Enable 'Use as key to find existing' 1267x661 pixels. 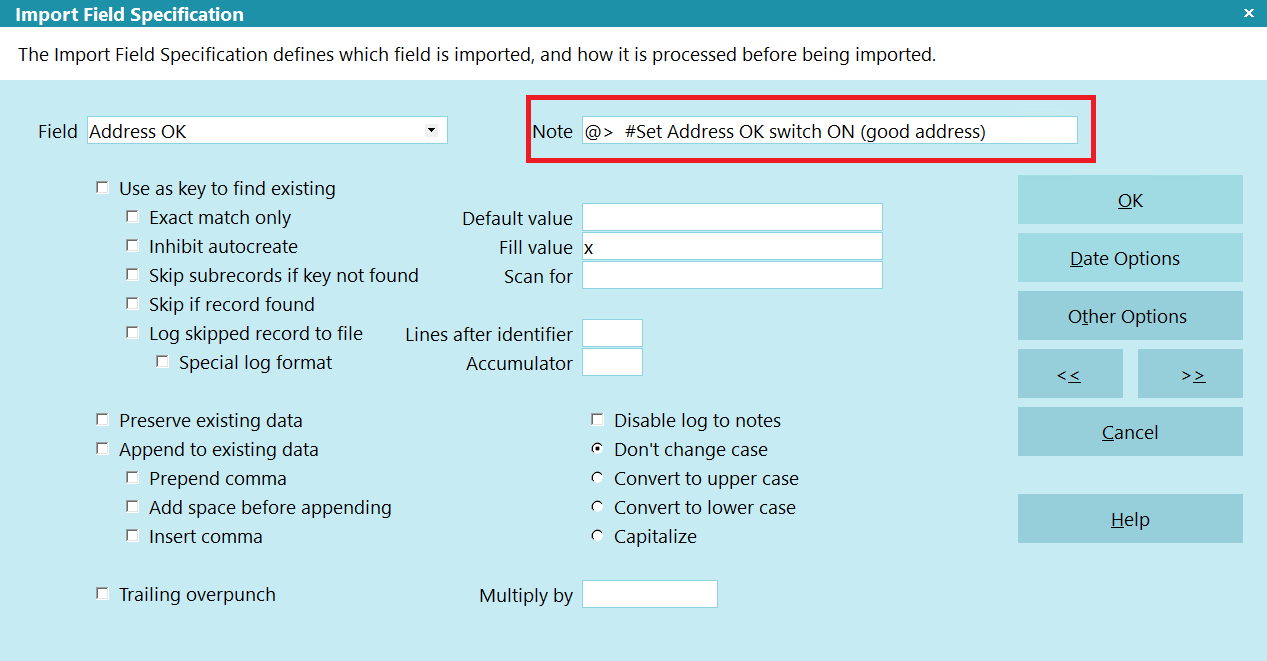tap(102, 187)
